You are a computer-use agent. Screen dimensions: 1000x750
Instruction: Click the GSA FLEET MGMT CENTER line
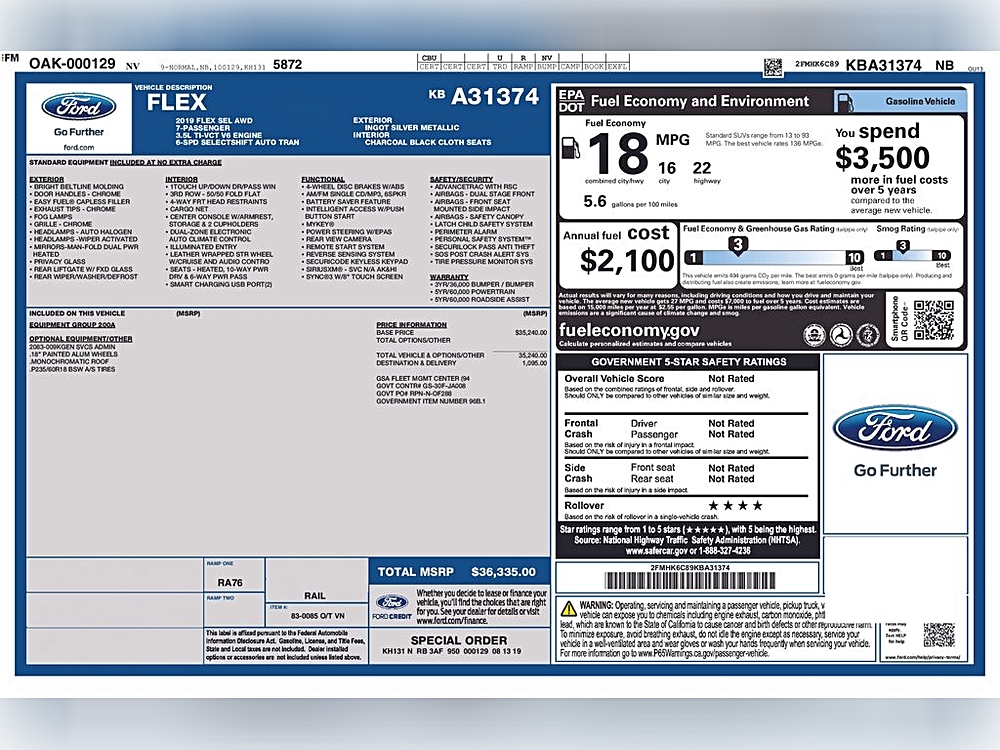click(423, 379)
